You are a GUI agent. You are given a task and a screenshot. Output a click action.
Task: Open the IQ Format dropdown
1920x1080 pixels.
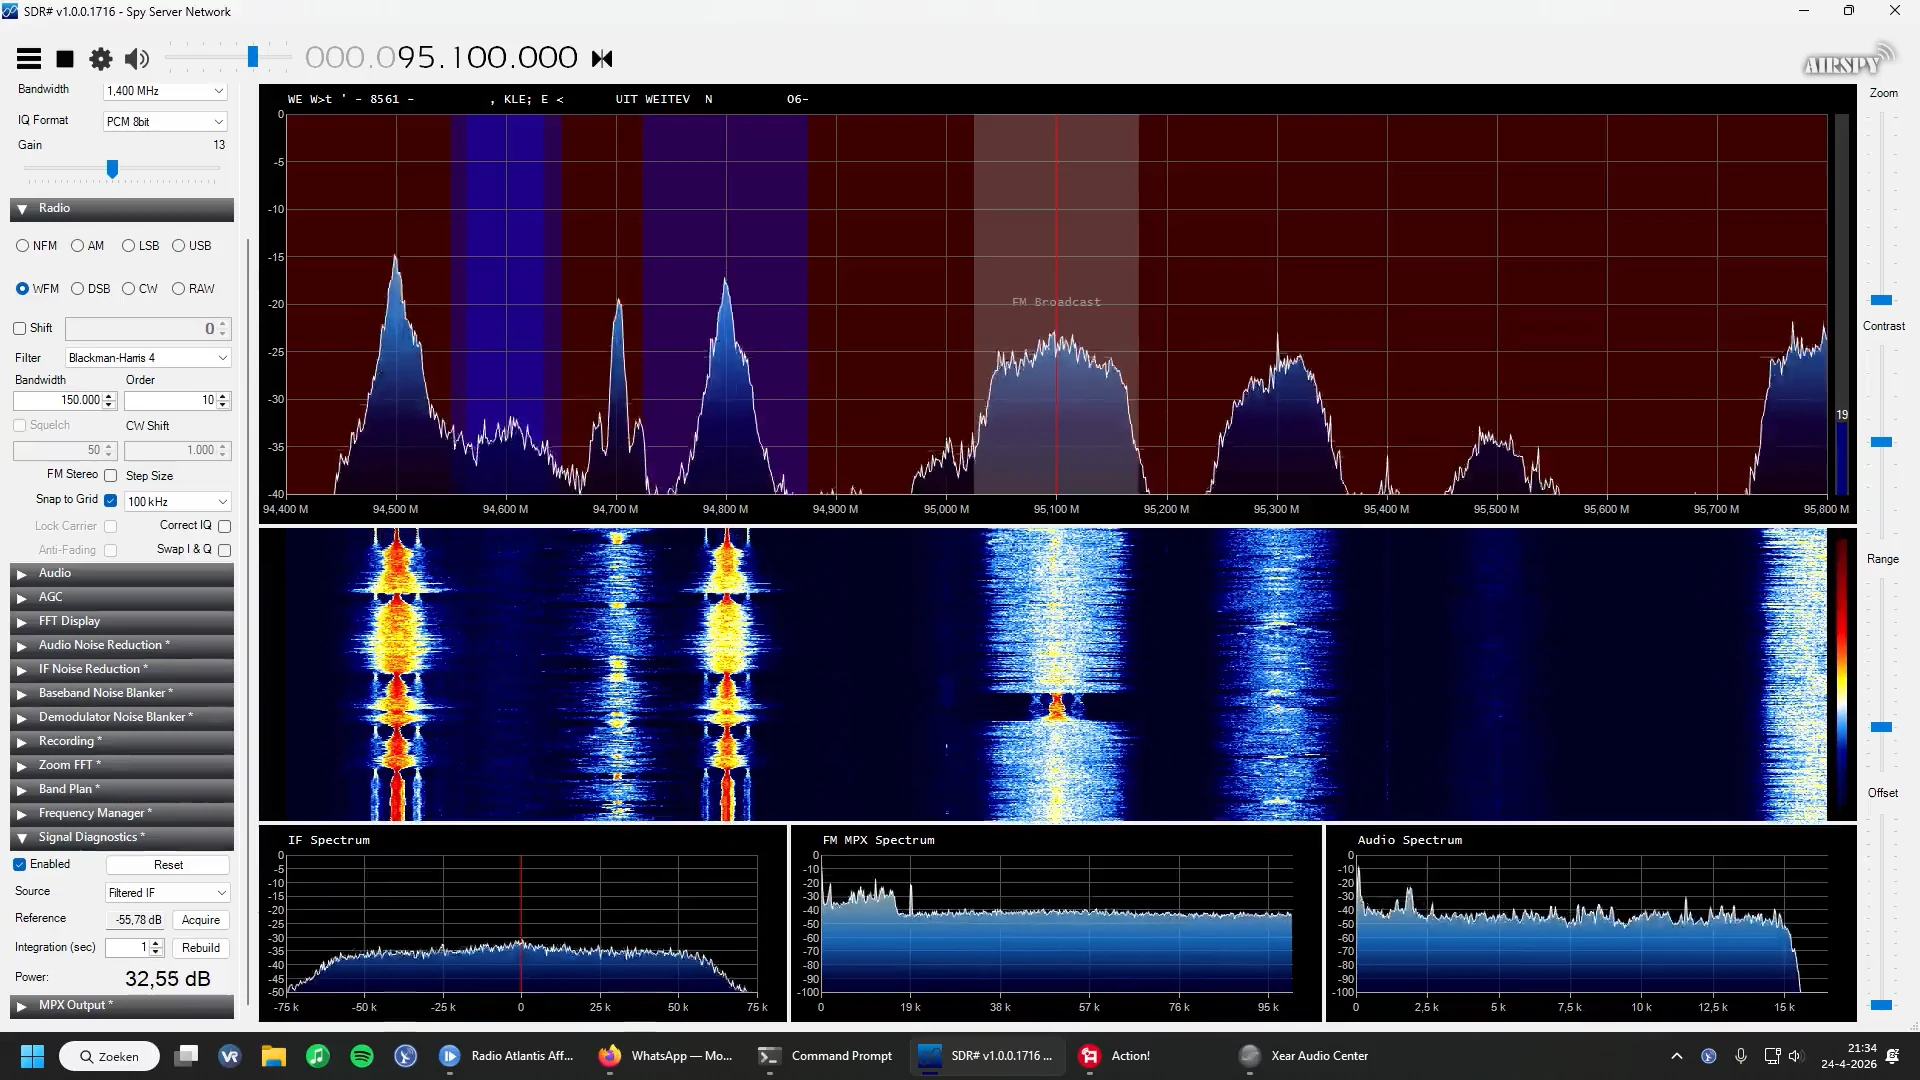coord(166,121)
